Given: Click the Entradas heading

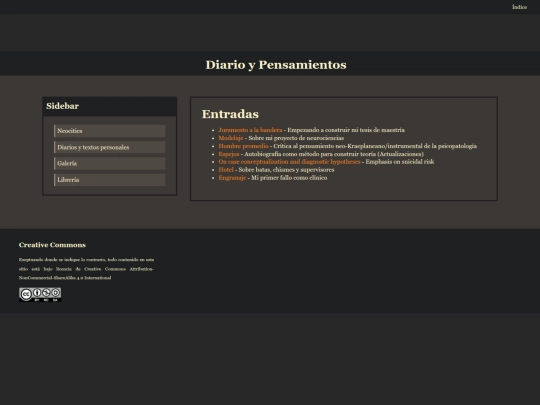Looking at the screenshot, I should coord(230,114).
